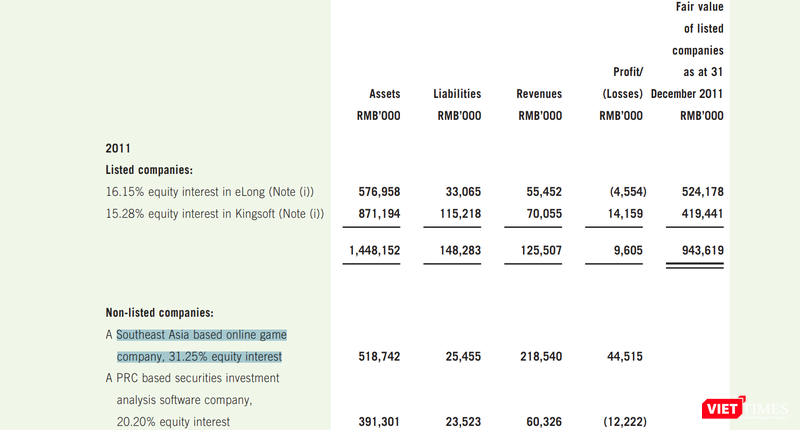Select the "Liabilities" column header
The image size is (800, 430).
tap(457, 94)
